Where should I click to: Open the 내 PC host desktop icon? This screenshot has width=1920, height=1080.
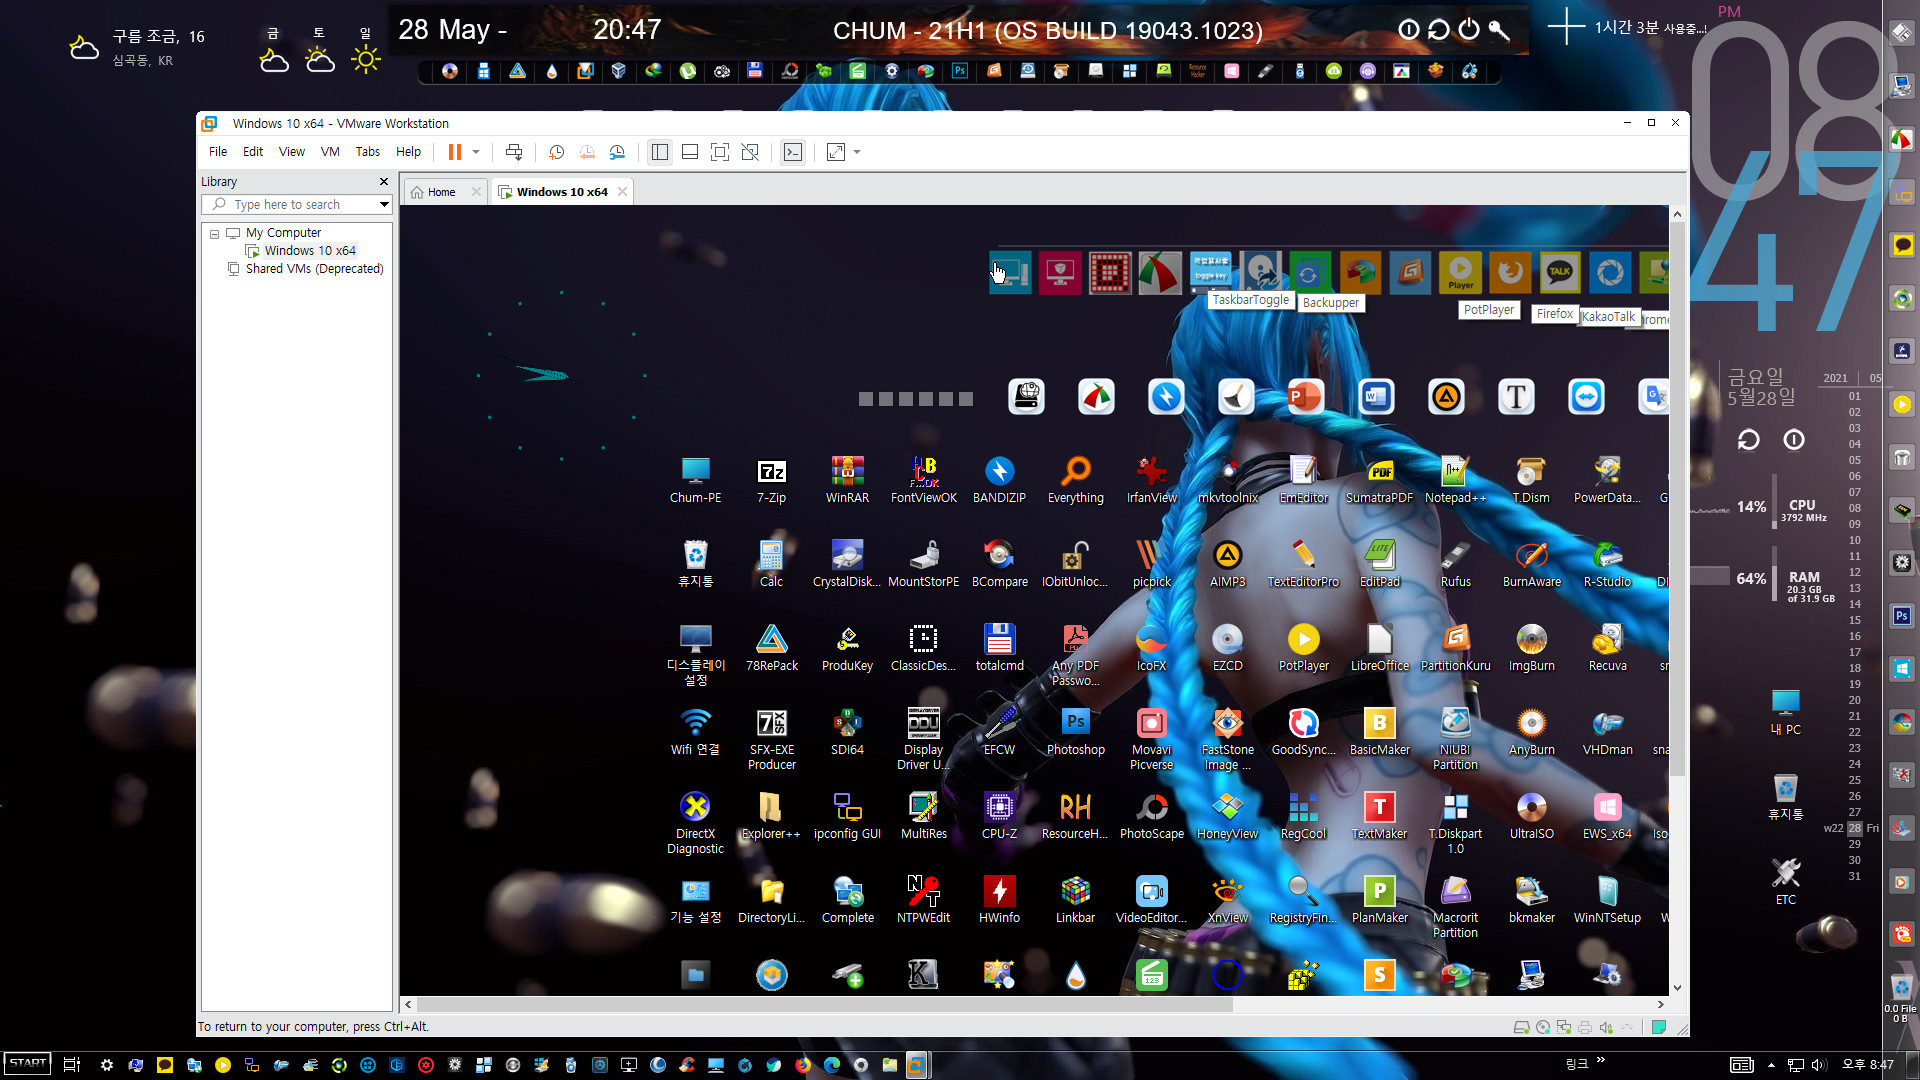(x=1785, y=711)
